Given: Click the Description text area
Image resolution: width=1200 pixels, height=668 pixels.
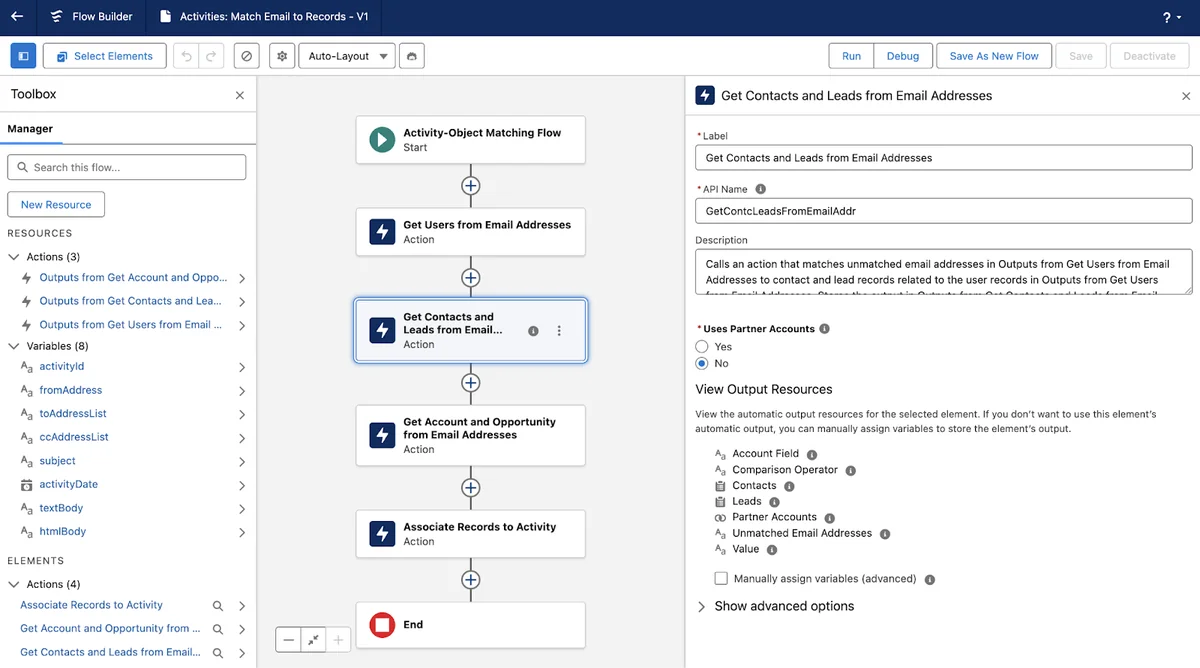Looking at the screenshot, I should pos(943,272).
